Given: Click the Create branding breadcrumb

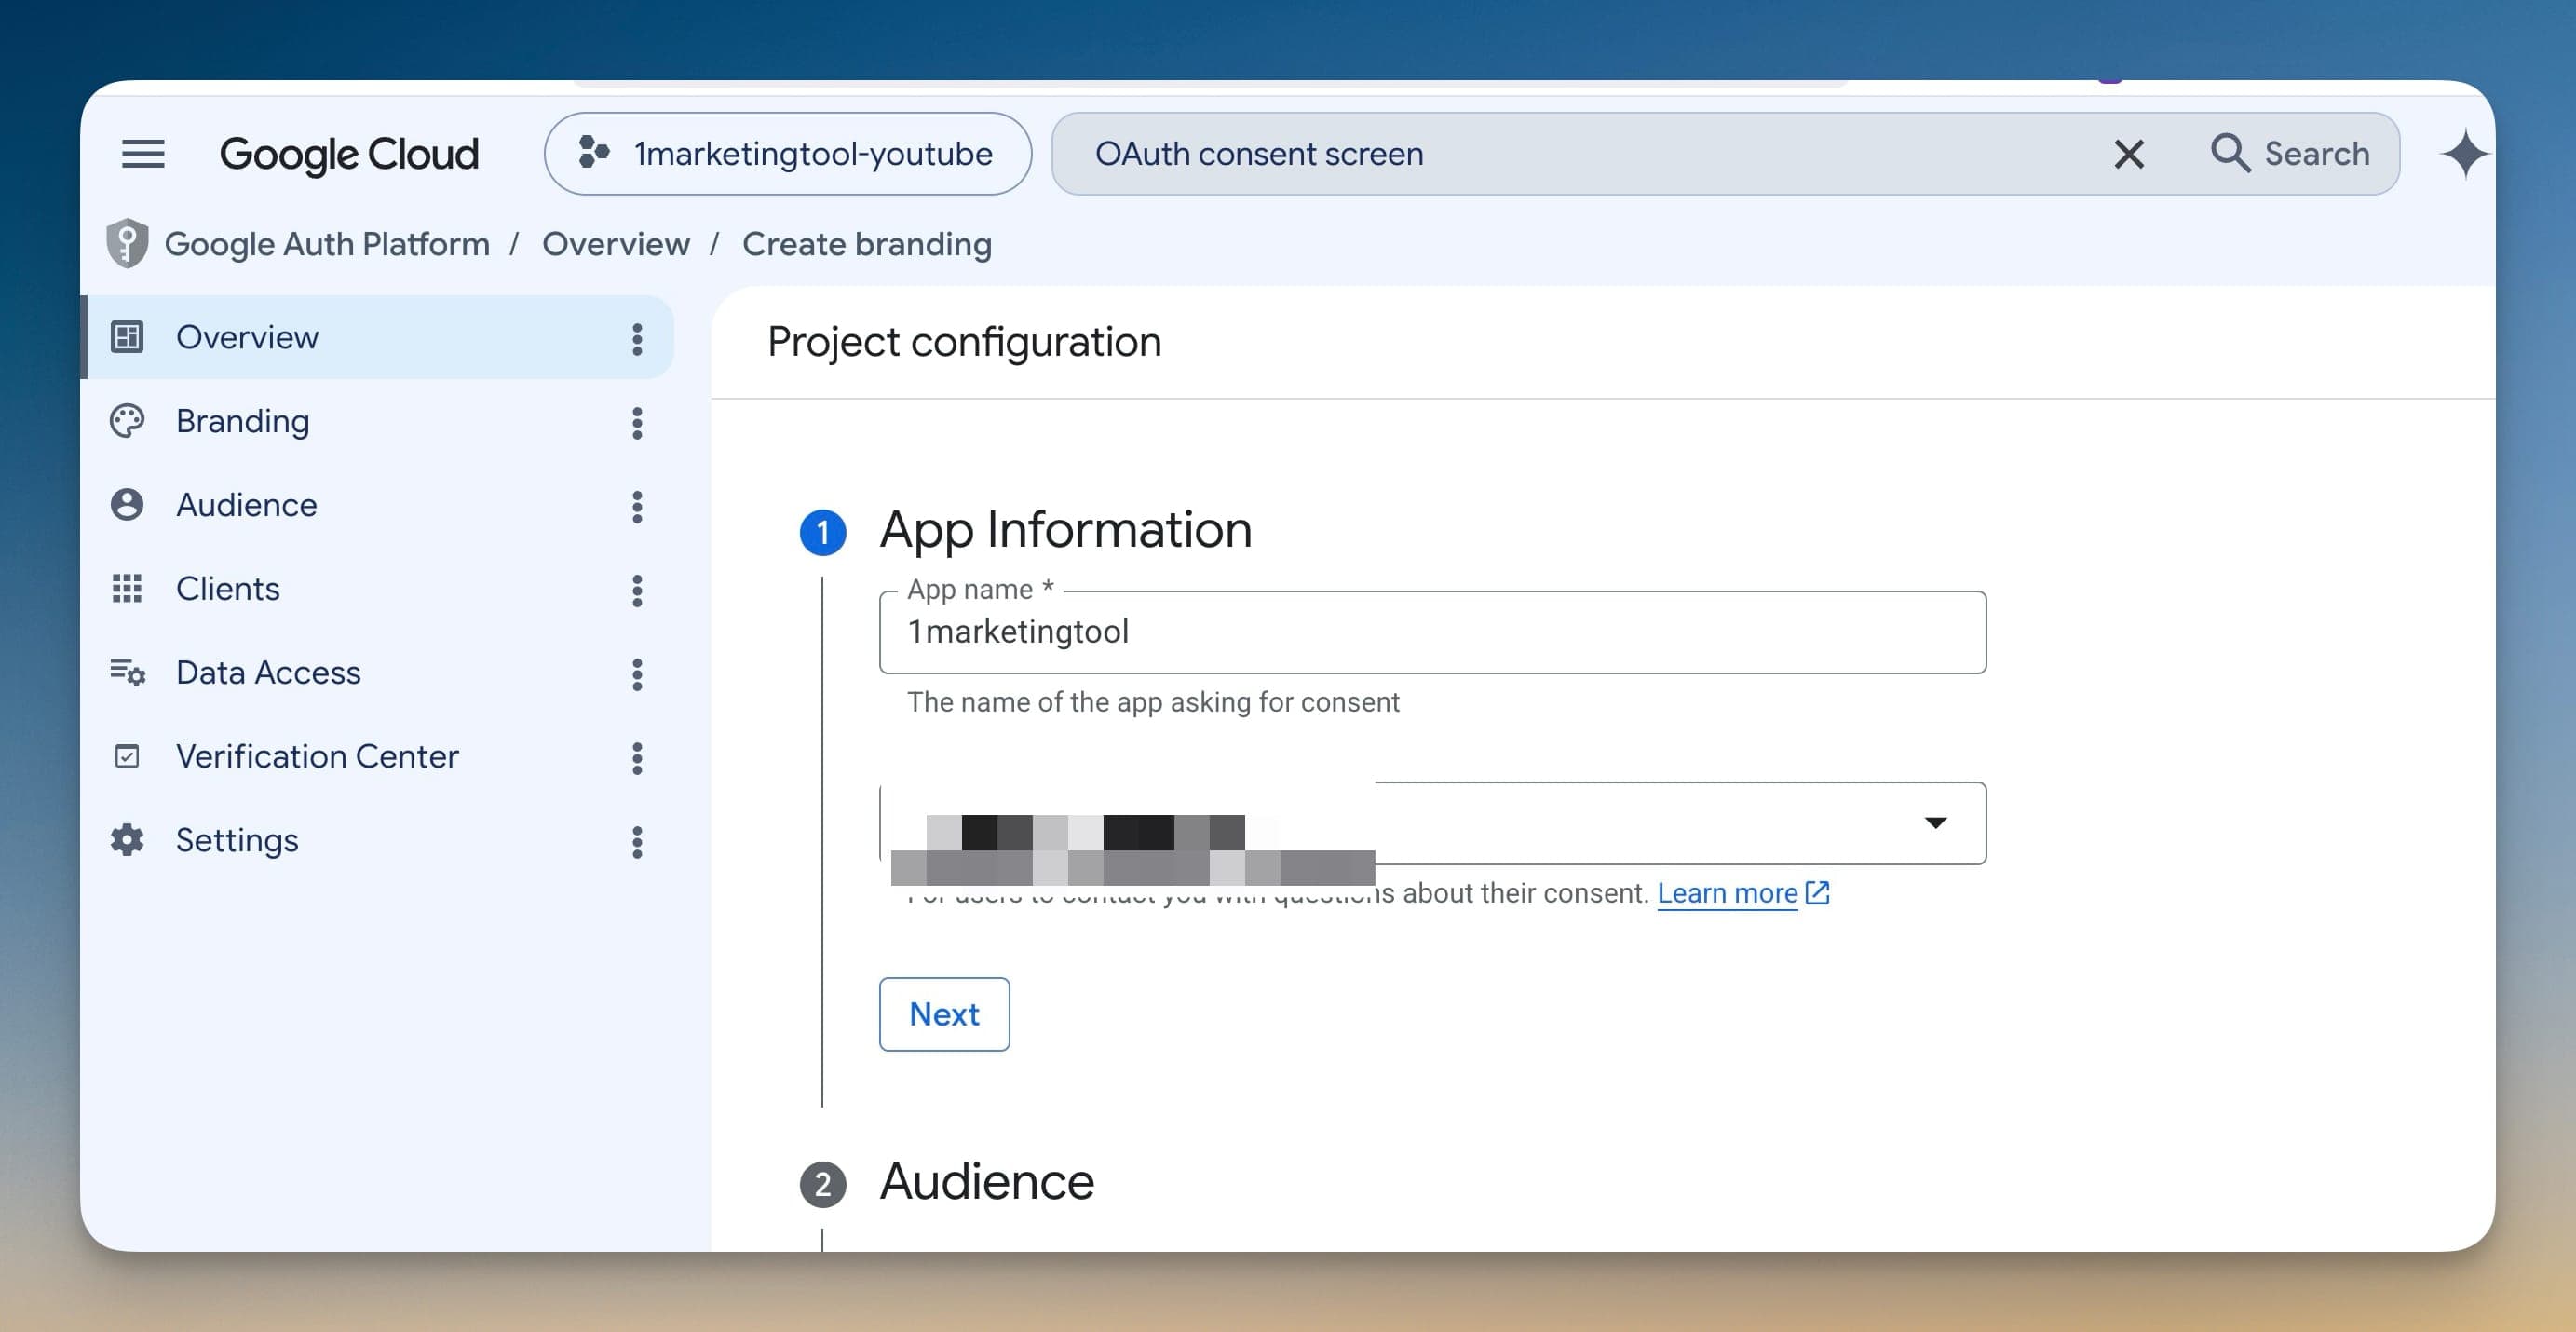Looking at the screenshot, I should click(867, 244).
